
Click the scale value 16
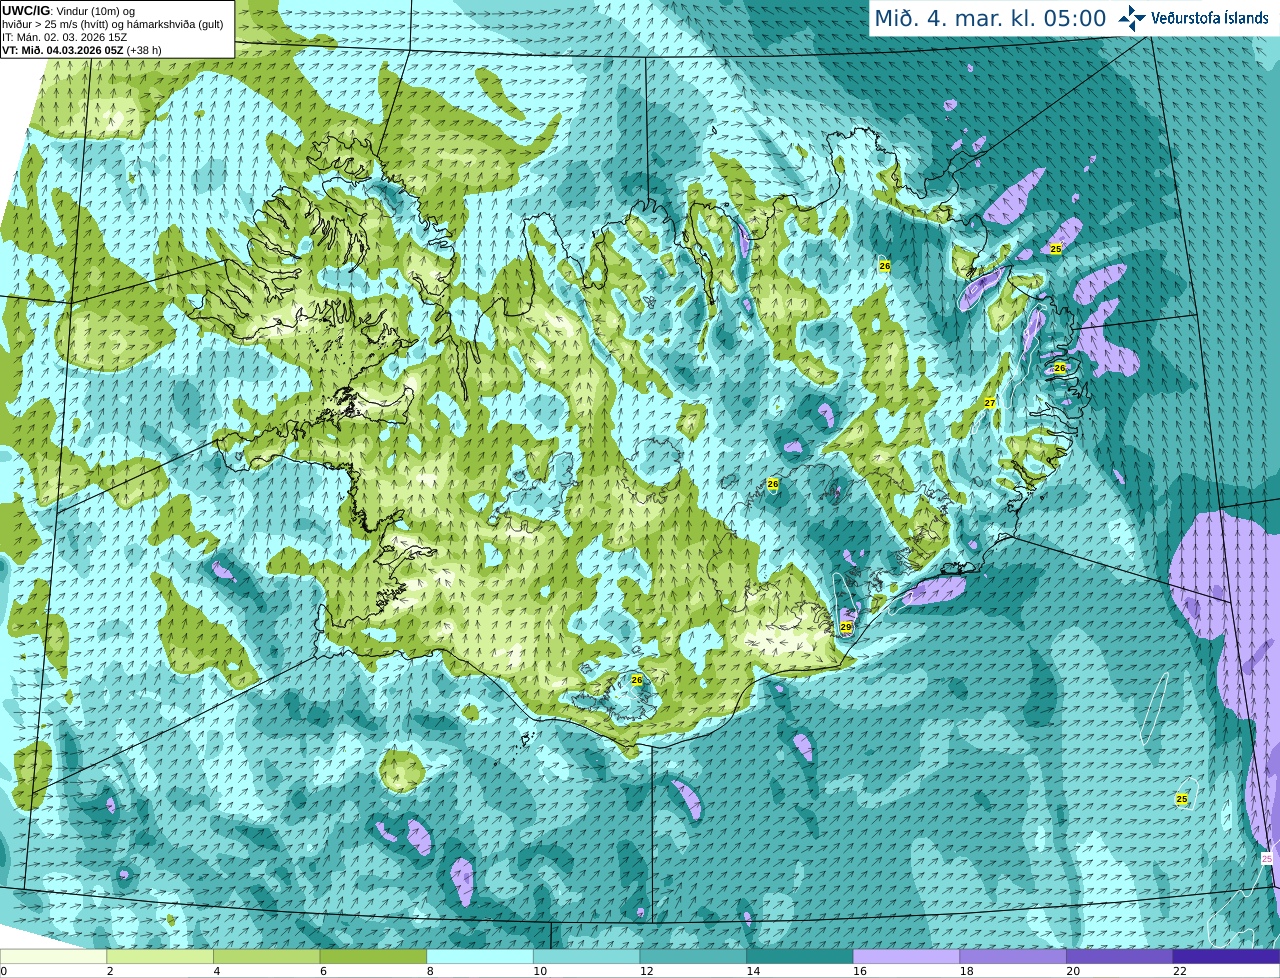click(x=859, y=971)
